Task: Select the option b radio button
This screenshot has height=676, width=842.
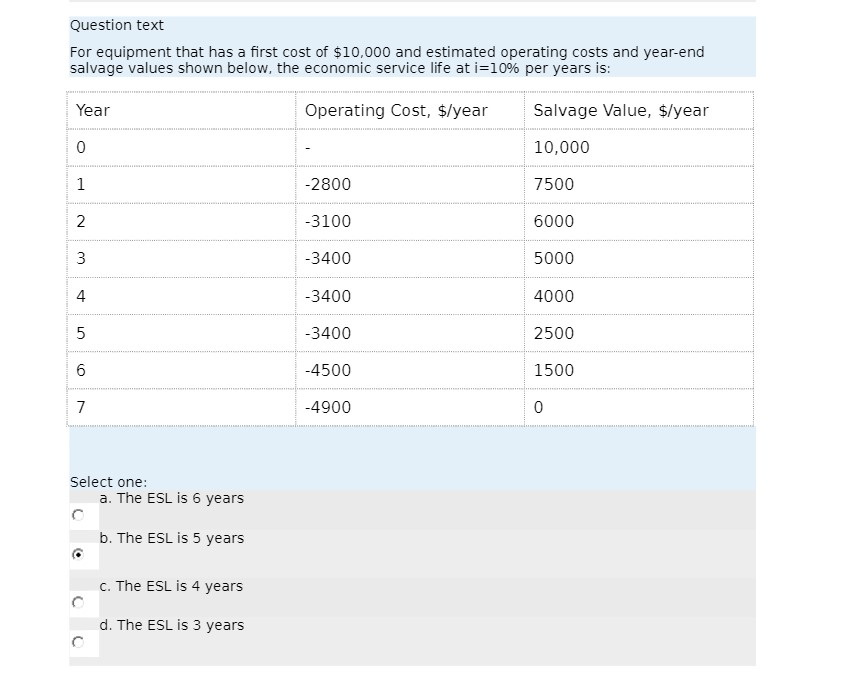Action: pyautogui.click(x=80, y=553)
